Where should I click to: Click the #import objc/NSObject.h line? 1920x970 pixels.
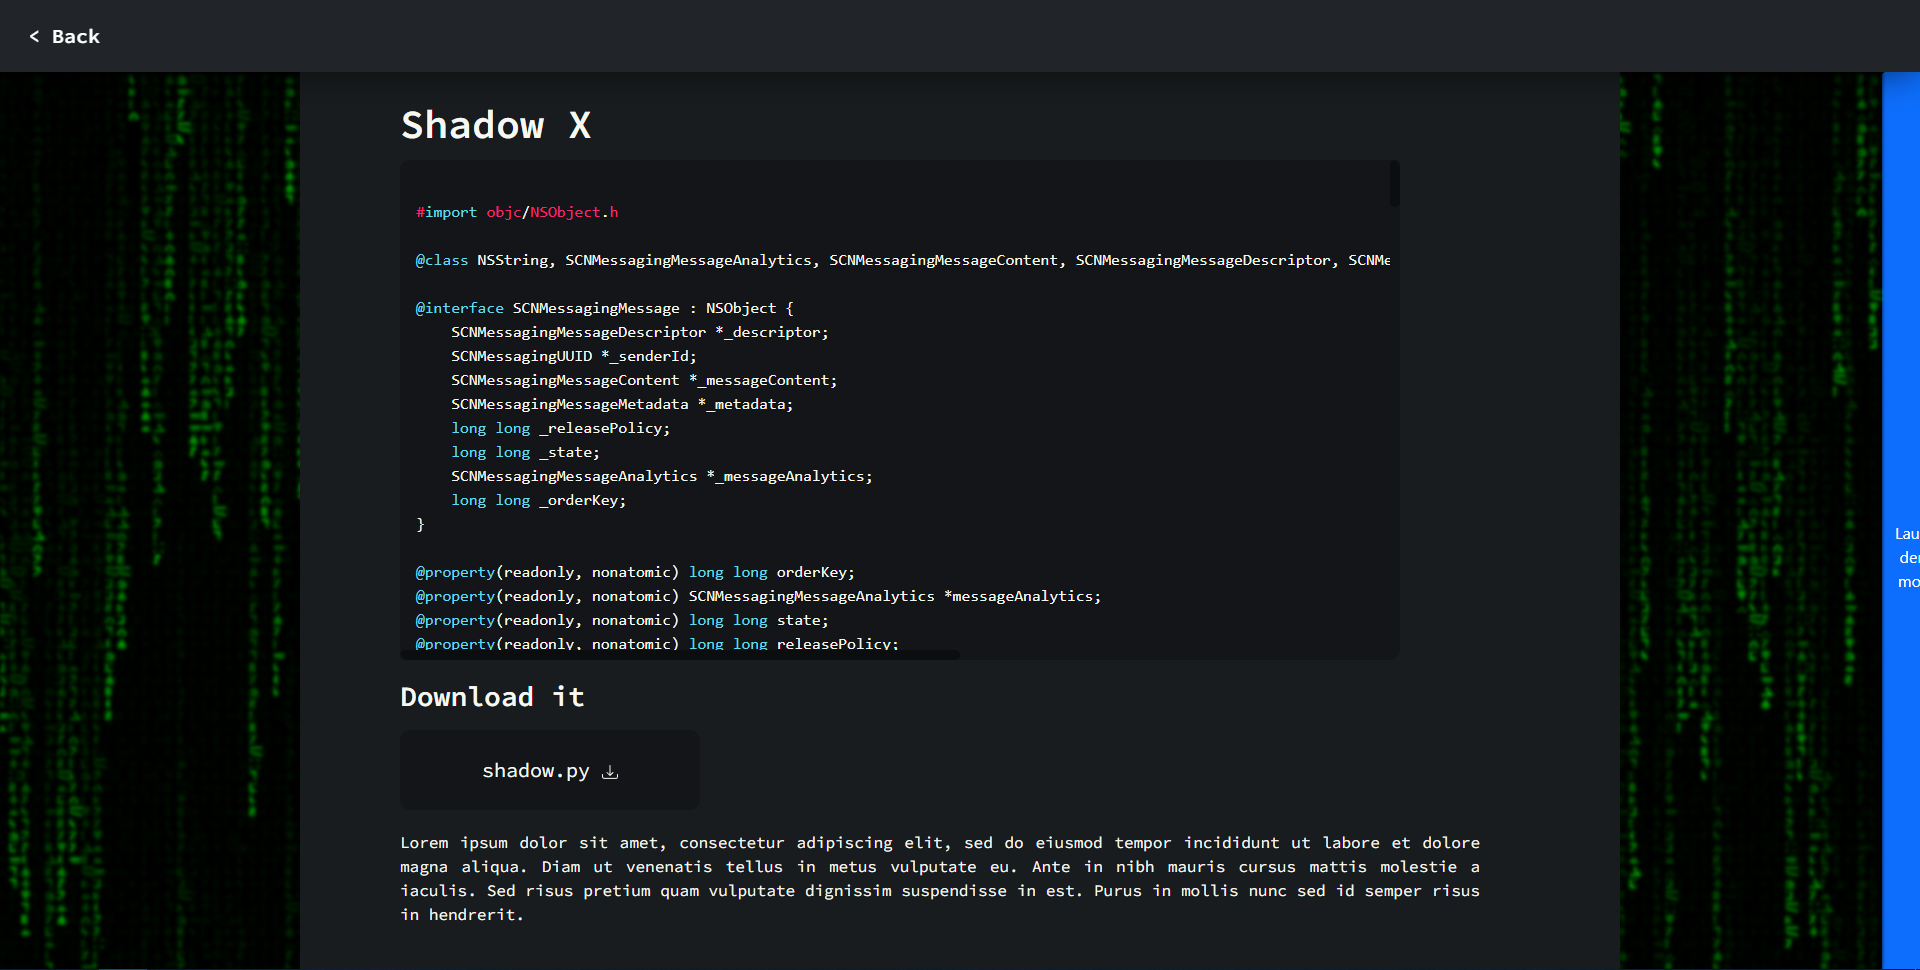(x=517, y=212)
